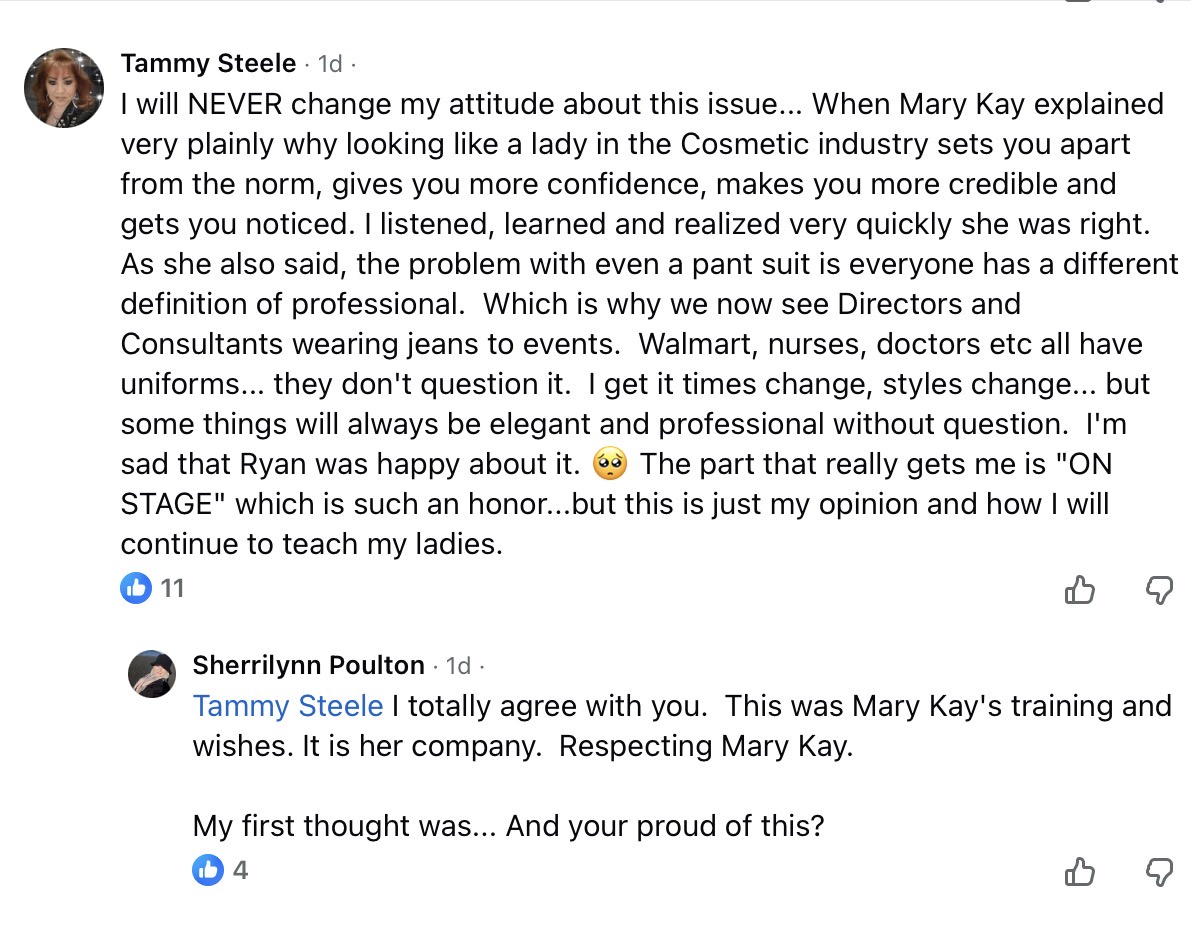Open Sherrilynn Poulton's profile avatar
Image resolution: width=1191 pixels, height=931 pixels.
[152, 672]
